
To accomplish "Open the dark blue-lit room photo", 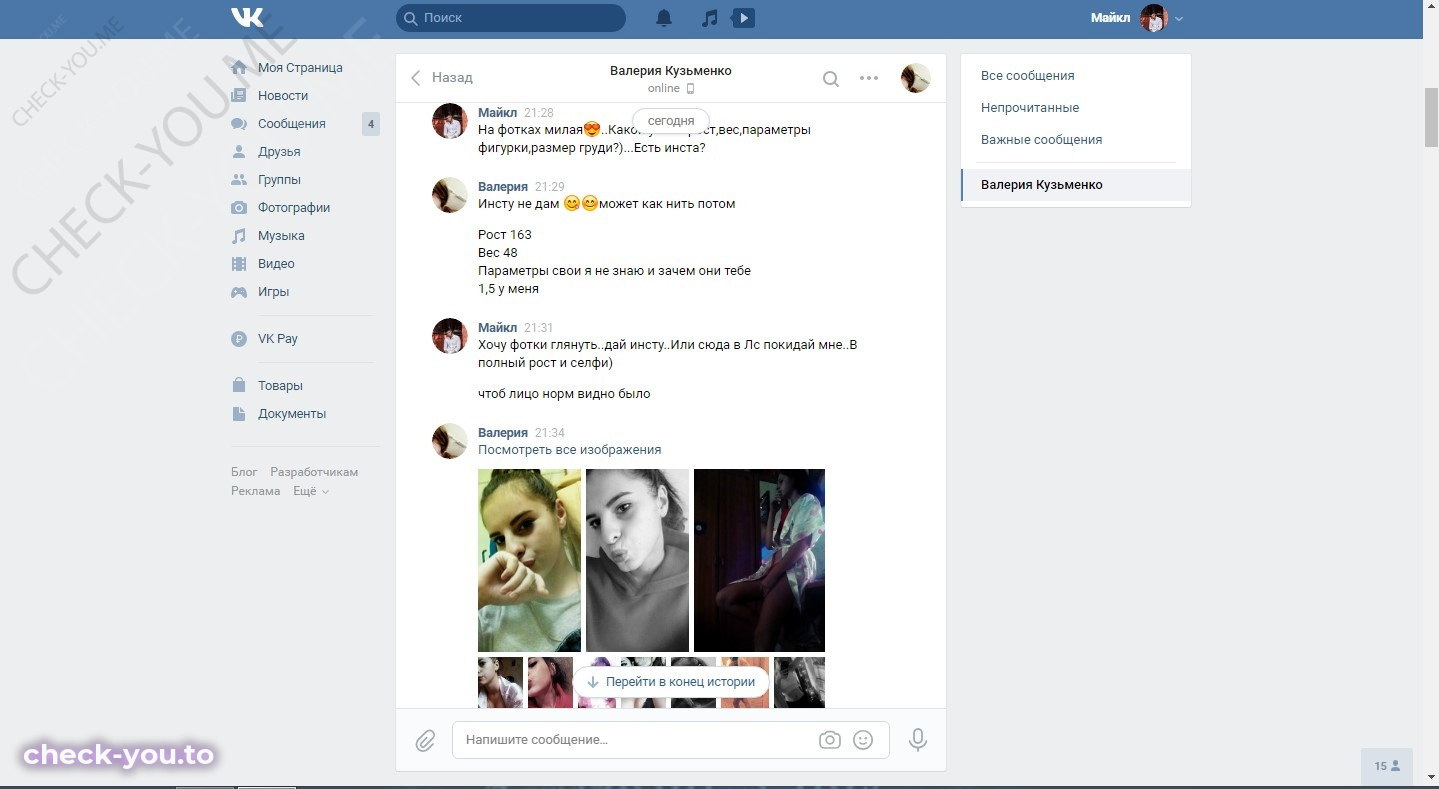I will click(759, 560).
